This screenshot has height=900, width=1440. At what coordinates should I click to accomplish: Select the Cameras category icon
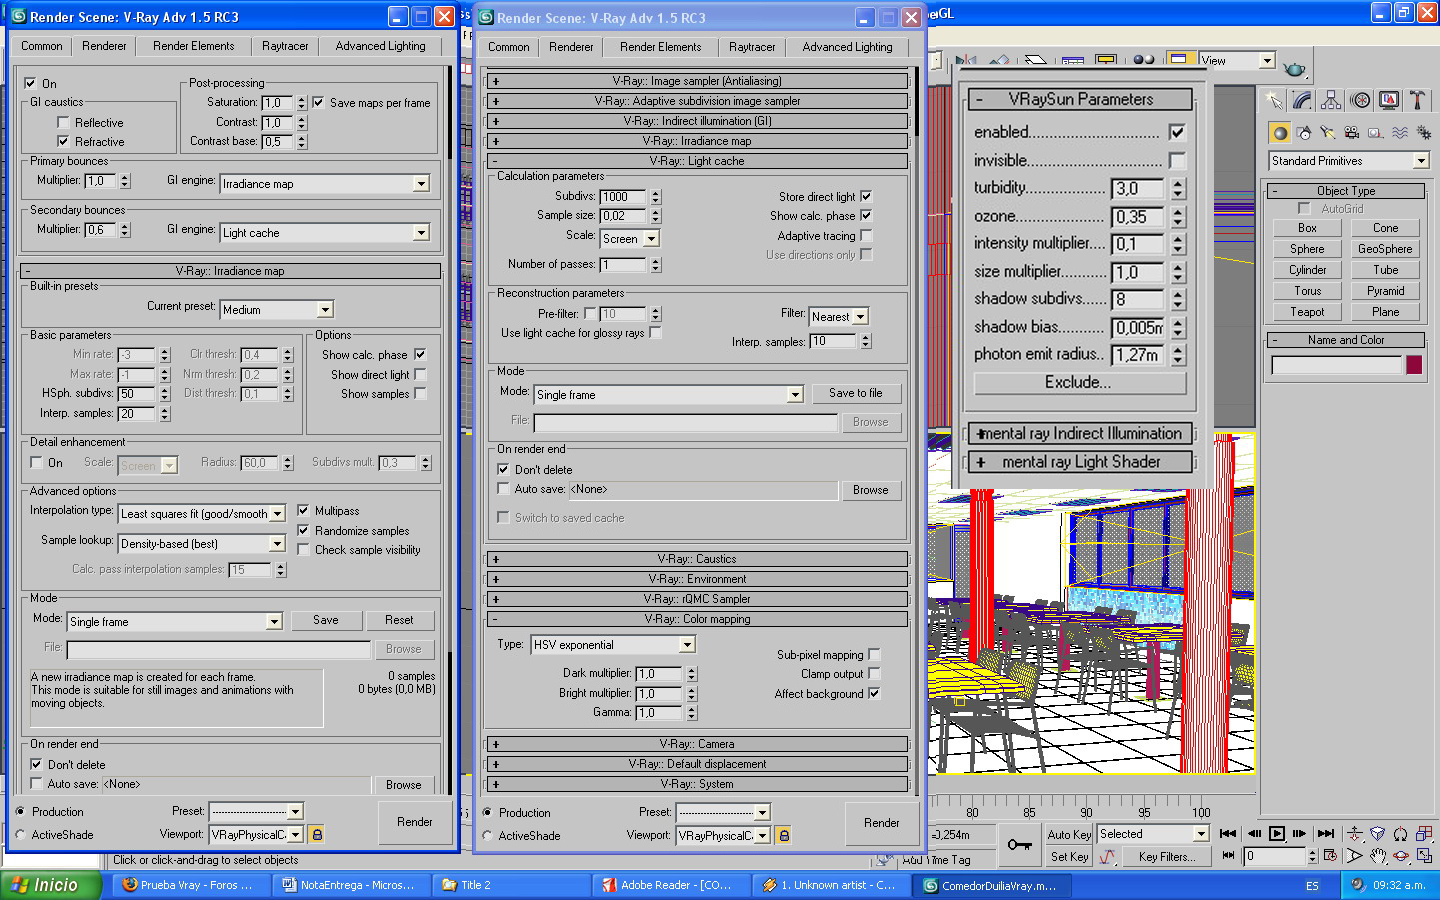1352,133
